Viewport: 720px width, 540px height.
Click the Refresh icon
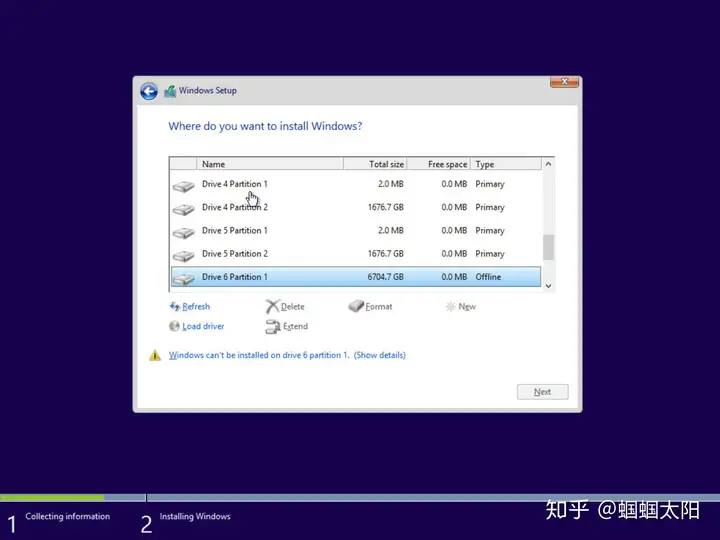click(174, 306)
